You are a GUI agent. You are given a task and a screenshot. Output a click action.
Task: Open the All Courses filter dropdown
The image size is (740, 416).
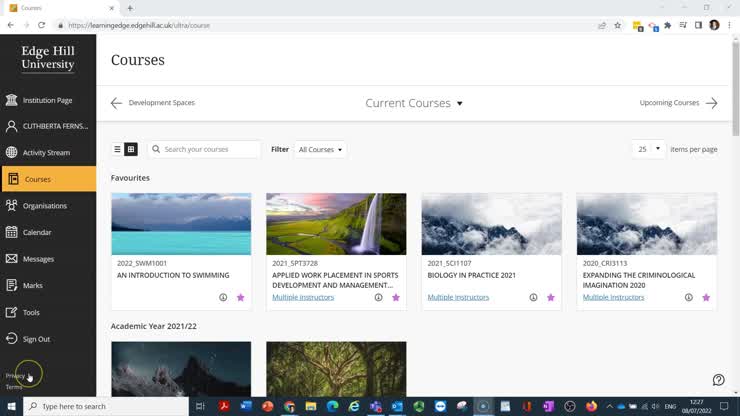click(x=320, y=150)
